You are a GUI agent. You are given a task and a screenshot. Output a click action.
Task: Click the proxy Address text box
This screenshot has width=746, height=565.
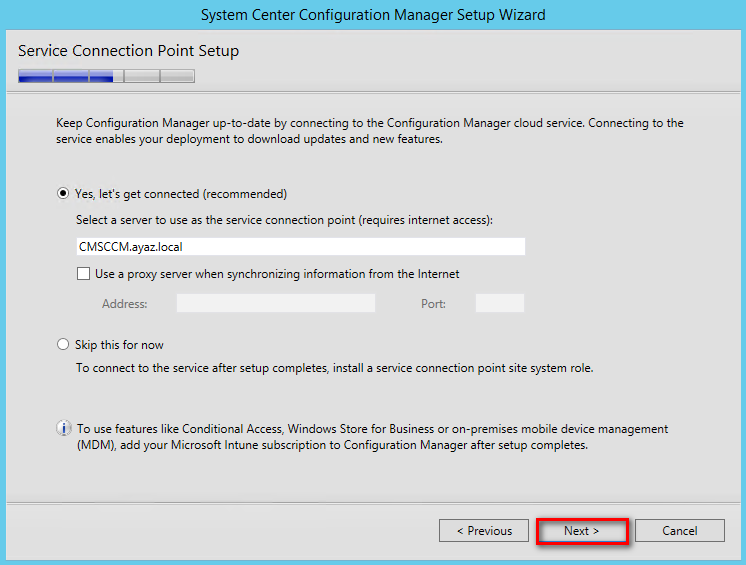[276, 303]
